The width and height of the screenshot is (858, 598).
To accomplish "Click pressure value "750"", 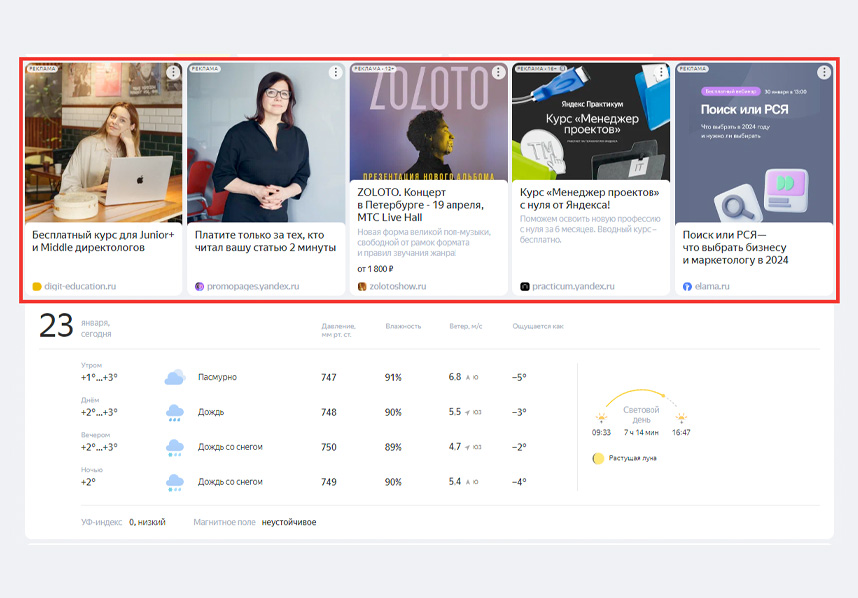I will 329,448.
